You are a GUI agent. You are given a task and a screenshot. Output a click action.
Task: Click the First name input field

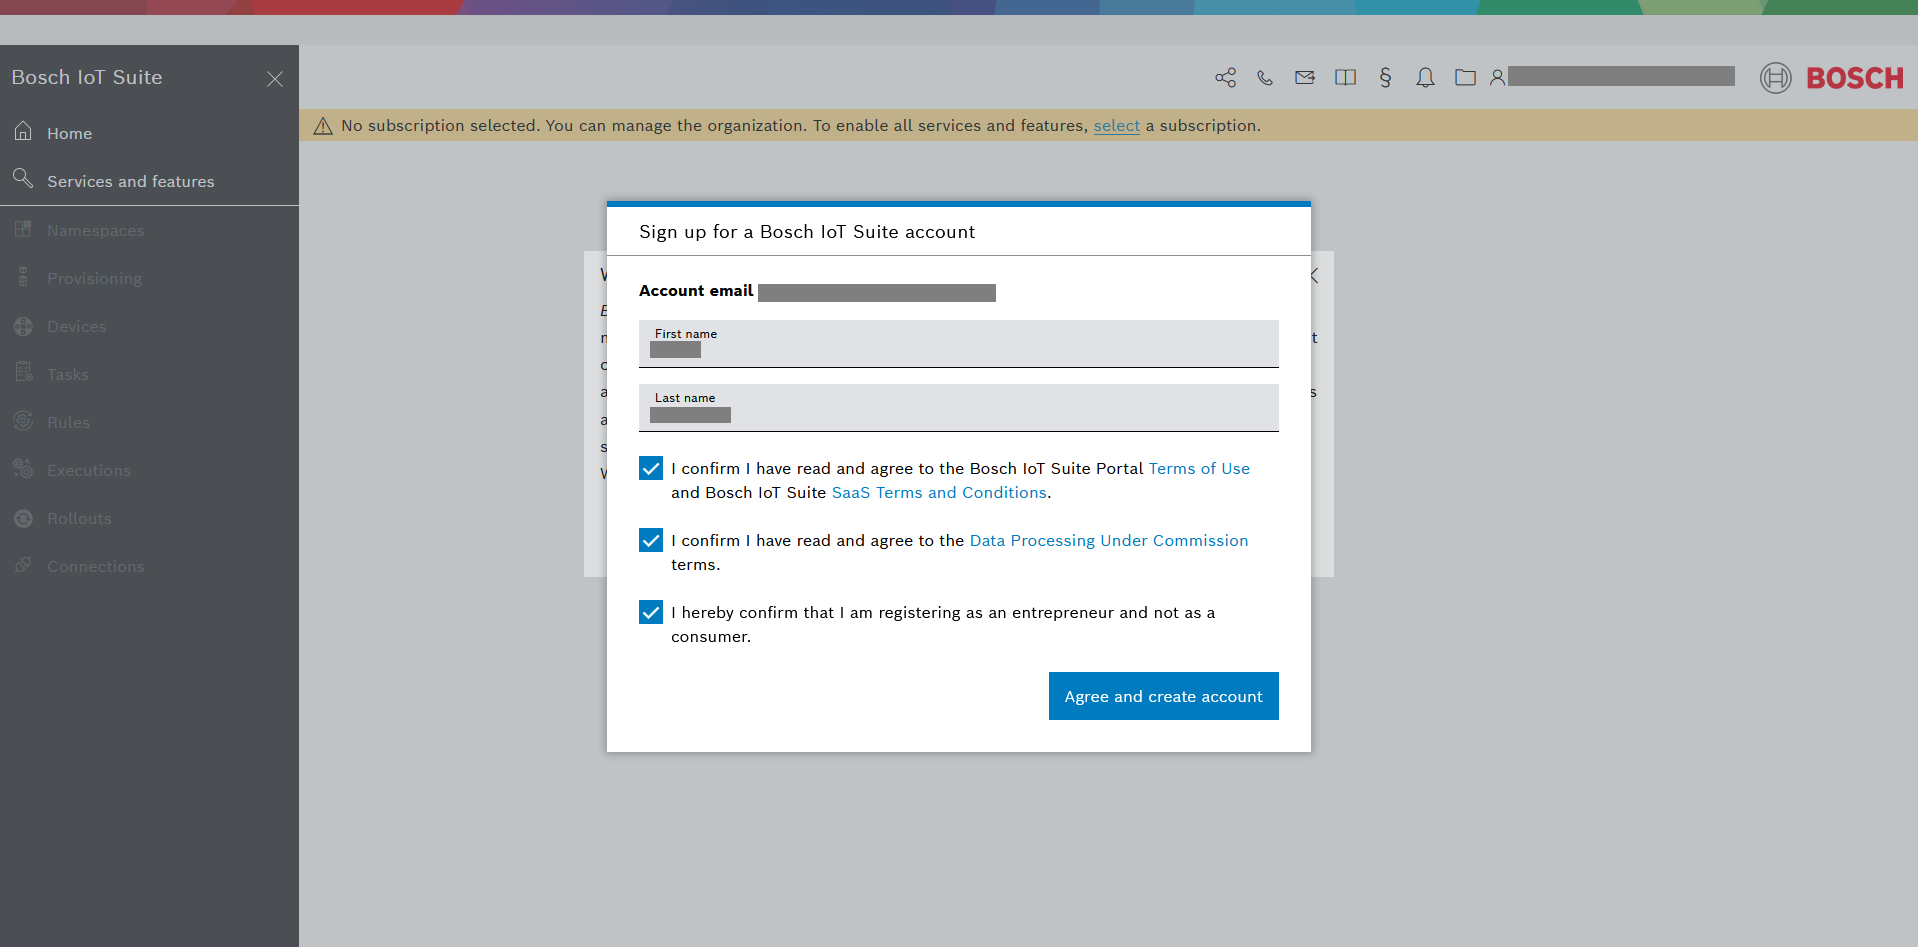pos(959,344)
